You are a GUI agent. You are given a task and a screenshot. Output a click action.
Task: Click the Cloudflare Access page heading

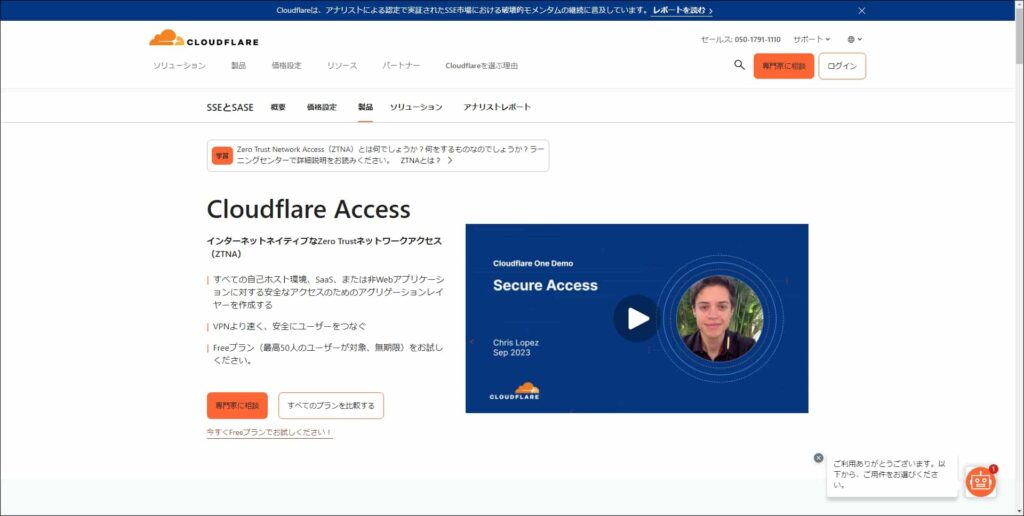[x=308, y=210]
